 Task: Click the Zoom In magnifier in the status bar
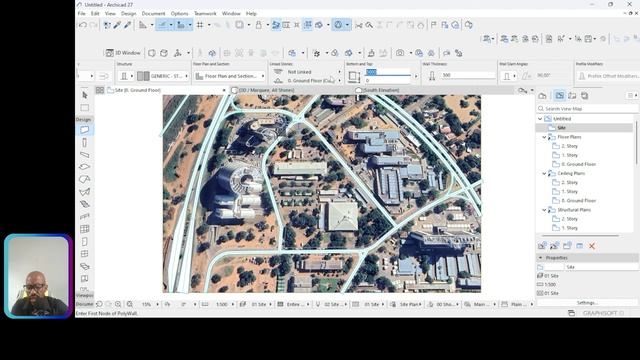click(x=118, y=304)
